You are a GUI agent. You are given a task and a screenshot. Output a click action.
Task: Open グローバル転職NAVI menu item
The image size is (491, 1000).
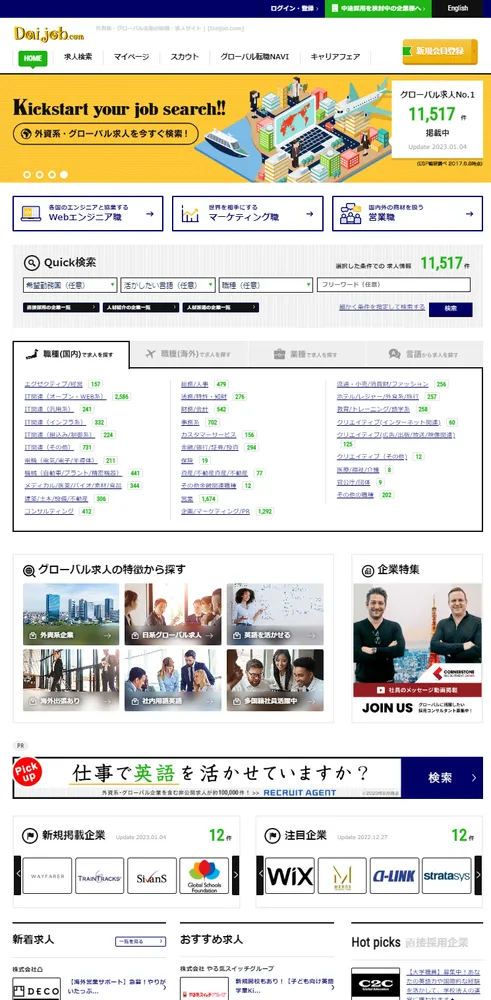254,57
